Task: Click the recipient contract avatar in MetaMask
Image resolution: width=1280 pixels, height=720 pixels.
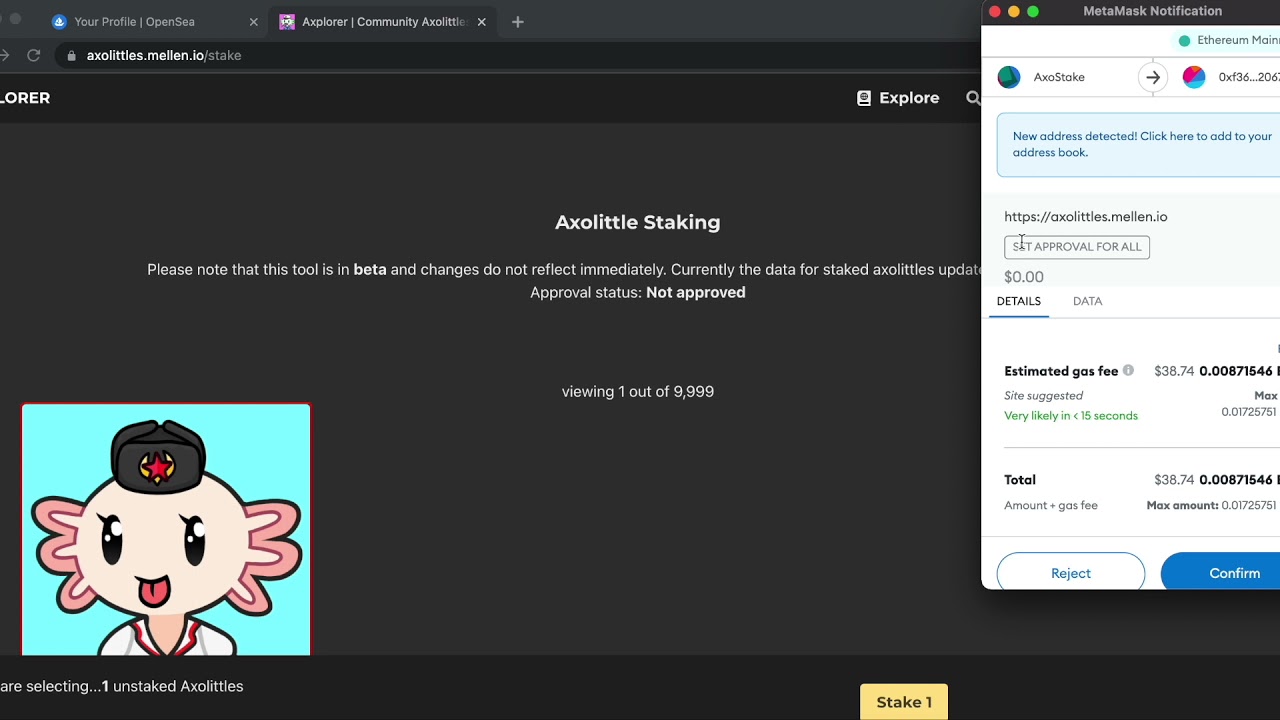Action: [1194, 77]
